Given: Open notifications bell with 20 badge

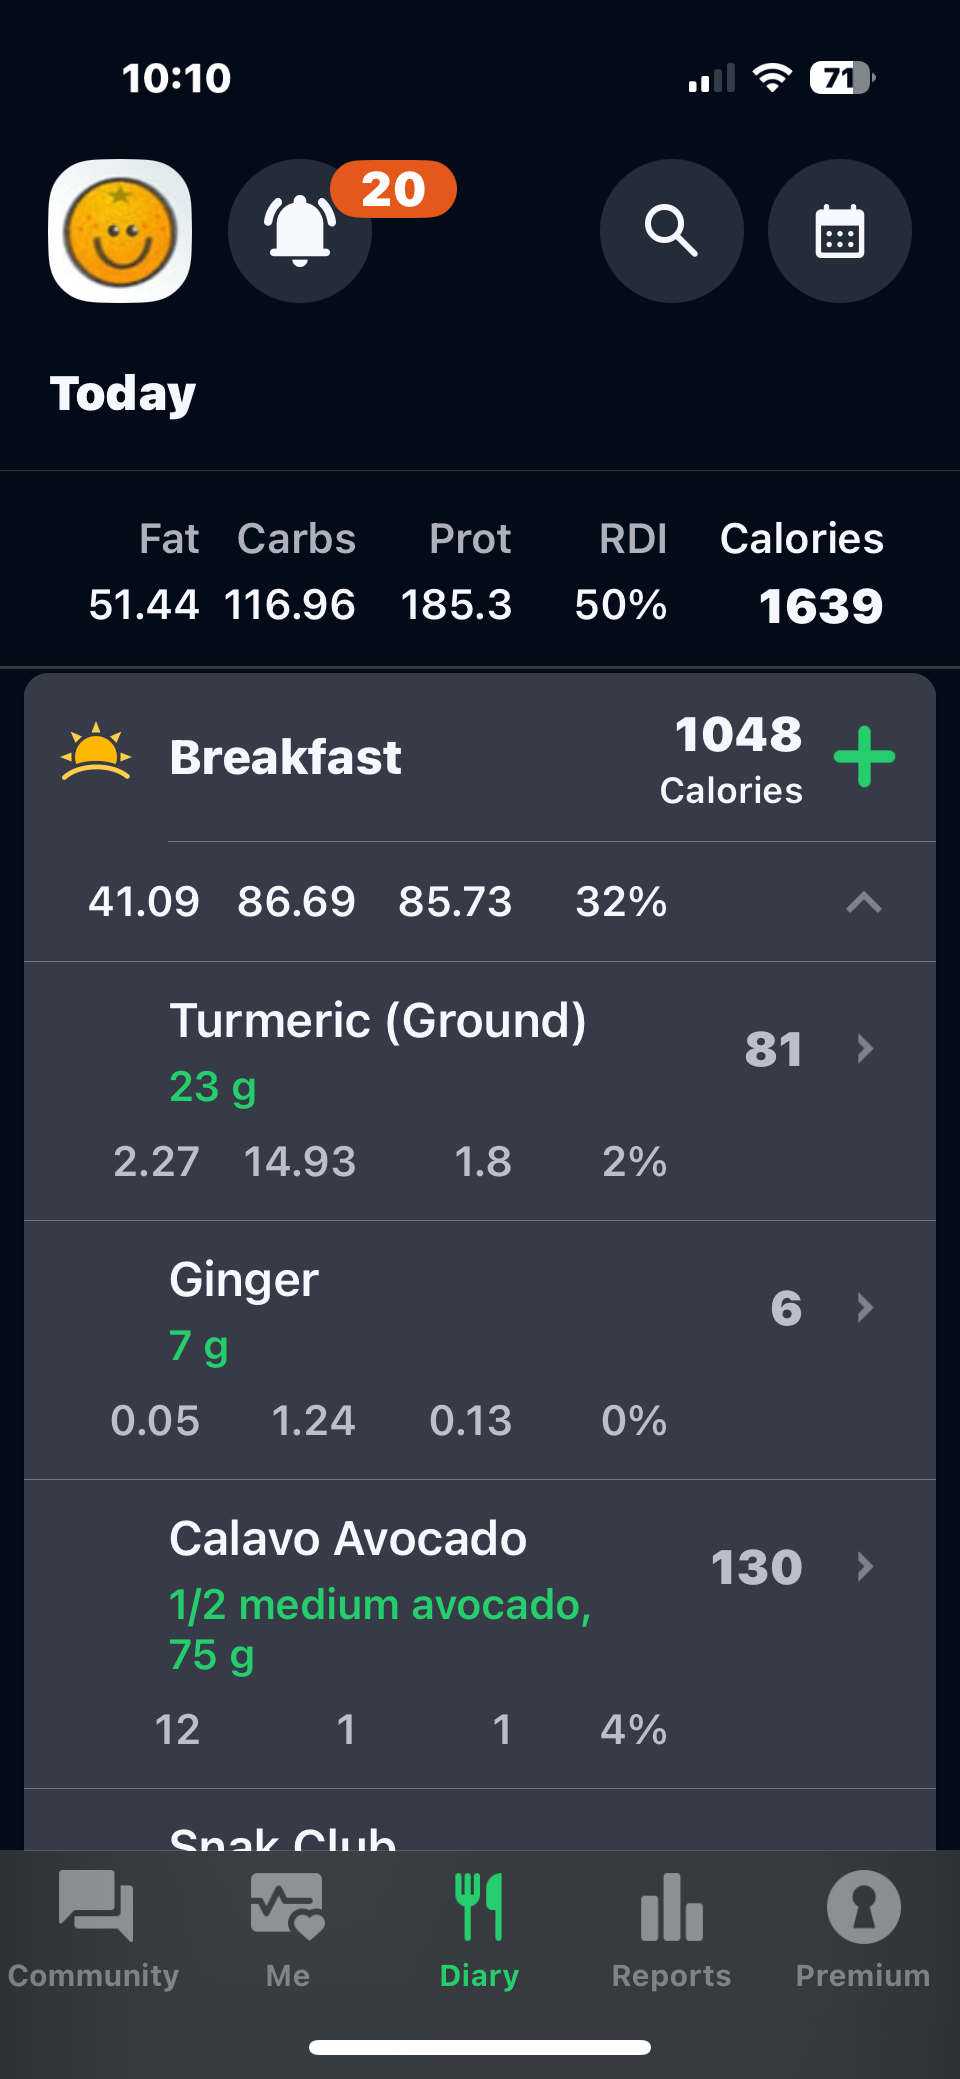Looking at the screenshot, I should click(300, 231).
